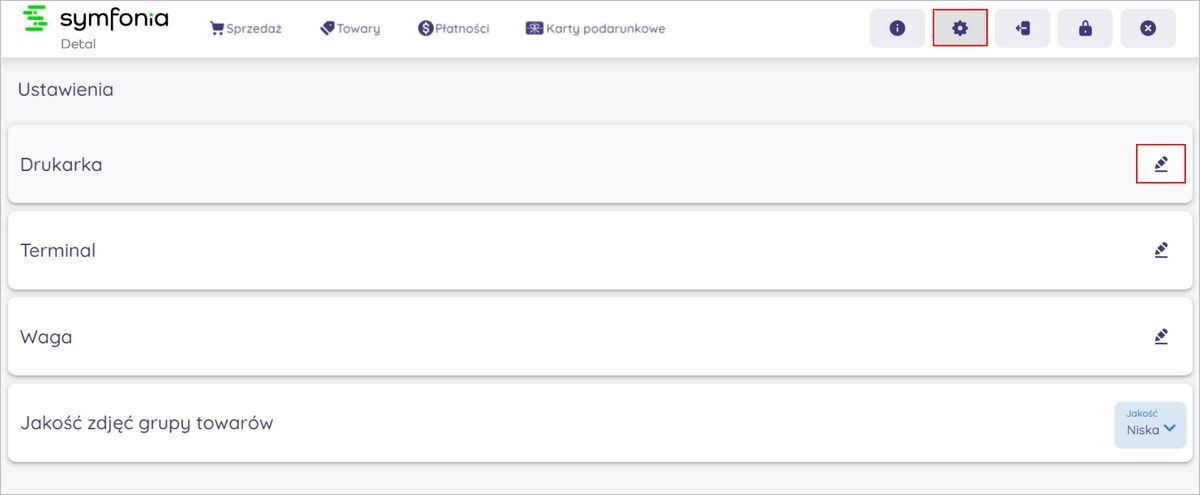Open the Jakość quality dropdown
Screen dimensions: 1200x495
[1149, 424]
